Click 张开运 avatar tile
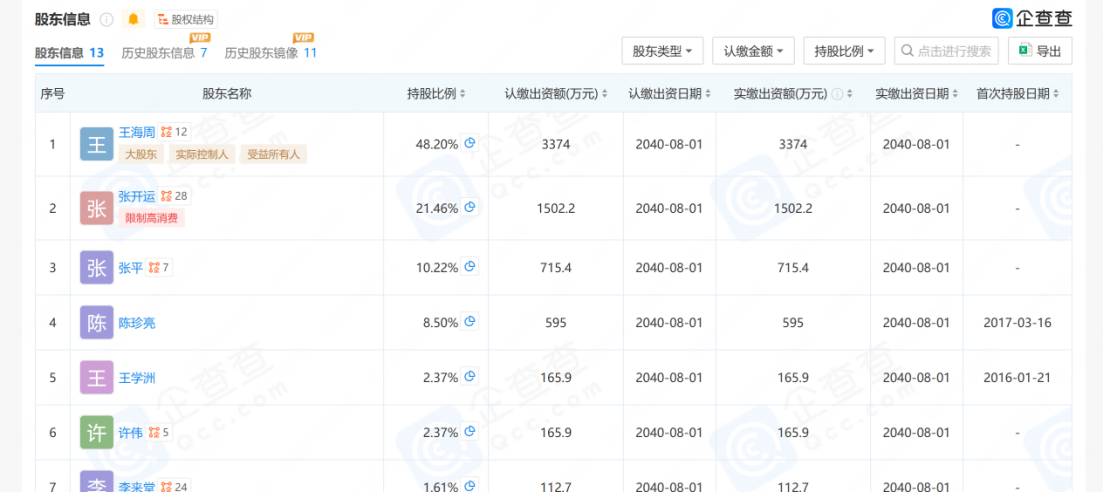Viewport: 1104px width, 492px height. pos(96,208)
